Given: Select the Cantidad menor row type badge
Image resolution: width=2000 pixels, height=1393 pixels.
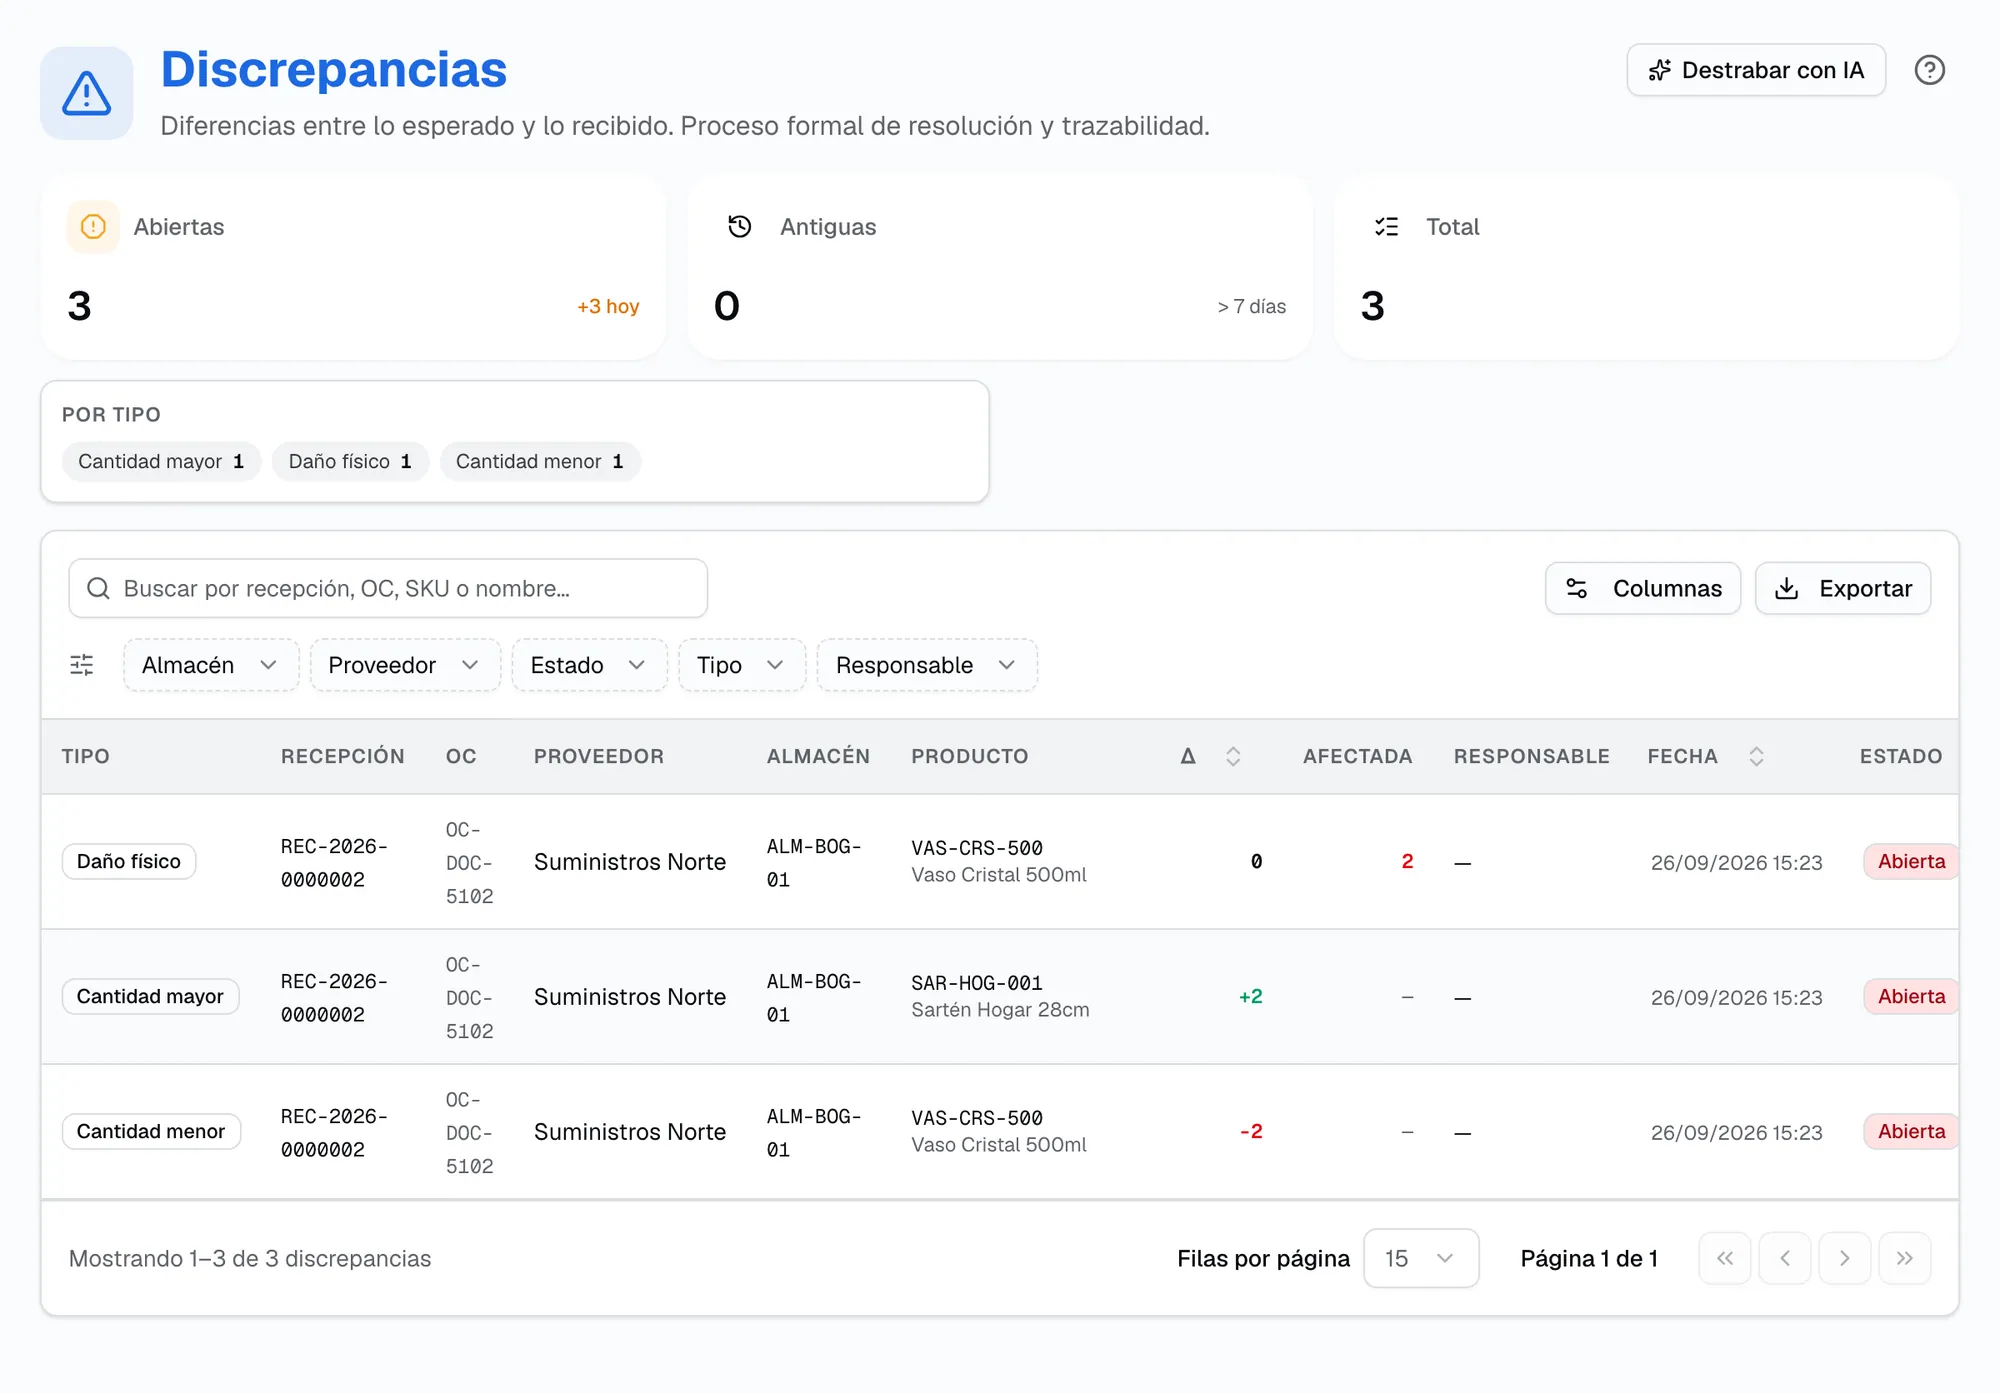Looking at the screenshot, I should pos(151,1131).
